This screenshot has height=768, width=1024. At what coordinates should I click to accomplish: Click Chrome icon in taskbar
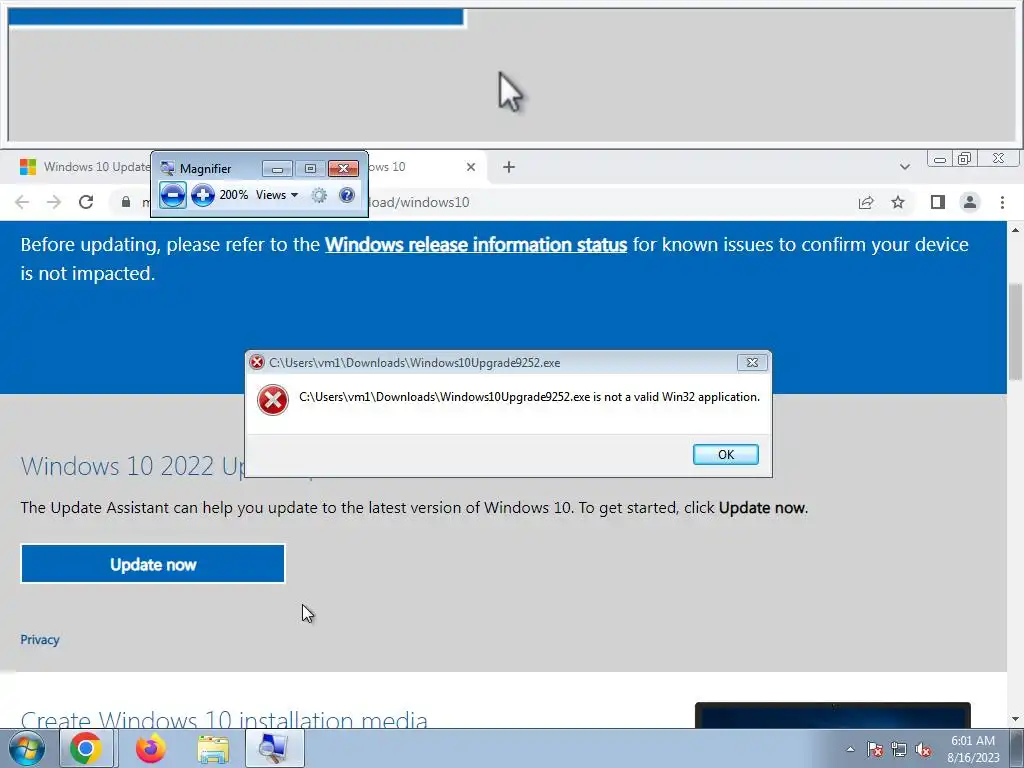point(86,748)
